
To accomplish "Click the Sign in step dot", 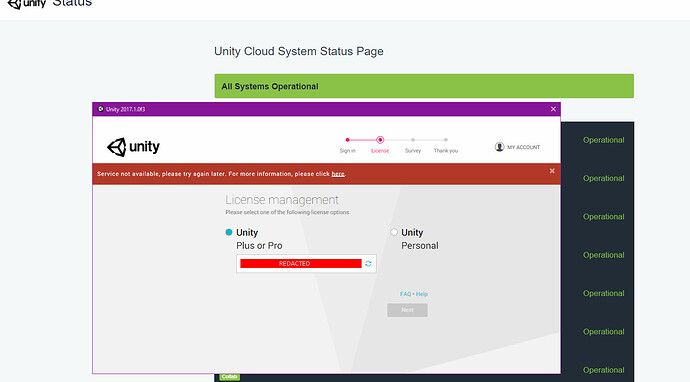I will [x=348, y=140].
